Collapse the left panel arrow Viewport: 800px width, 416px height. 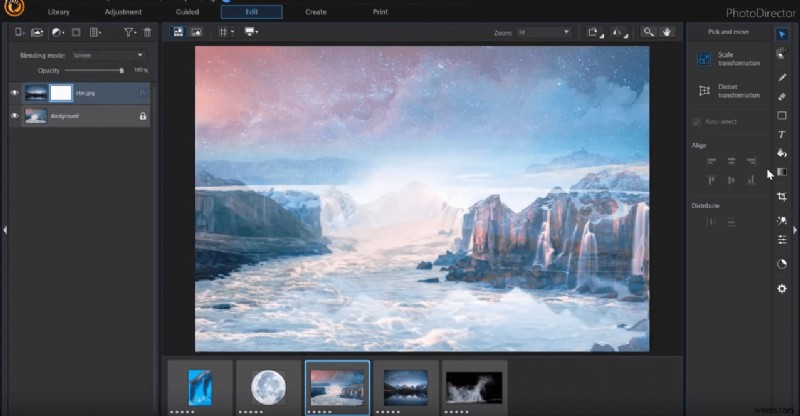[x=5, y=230]
